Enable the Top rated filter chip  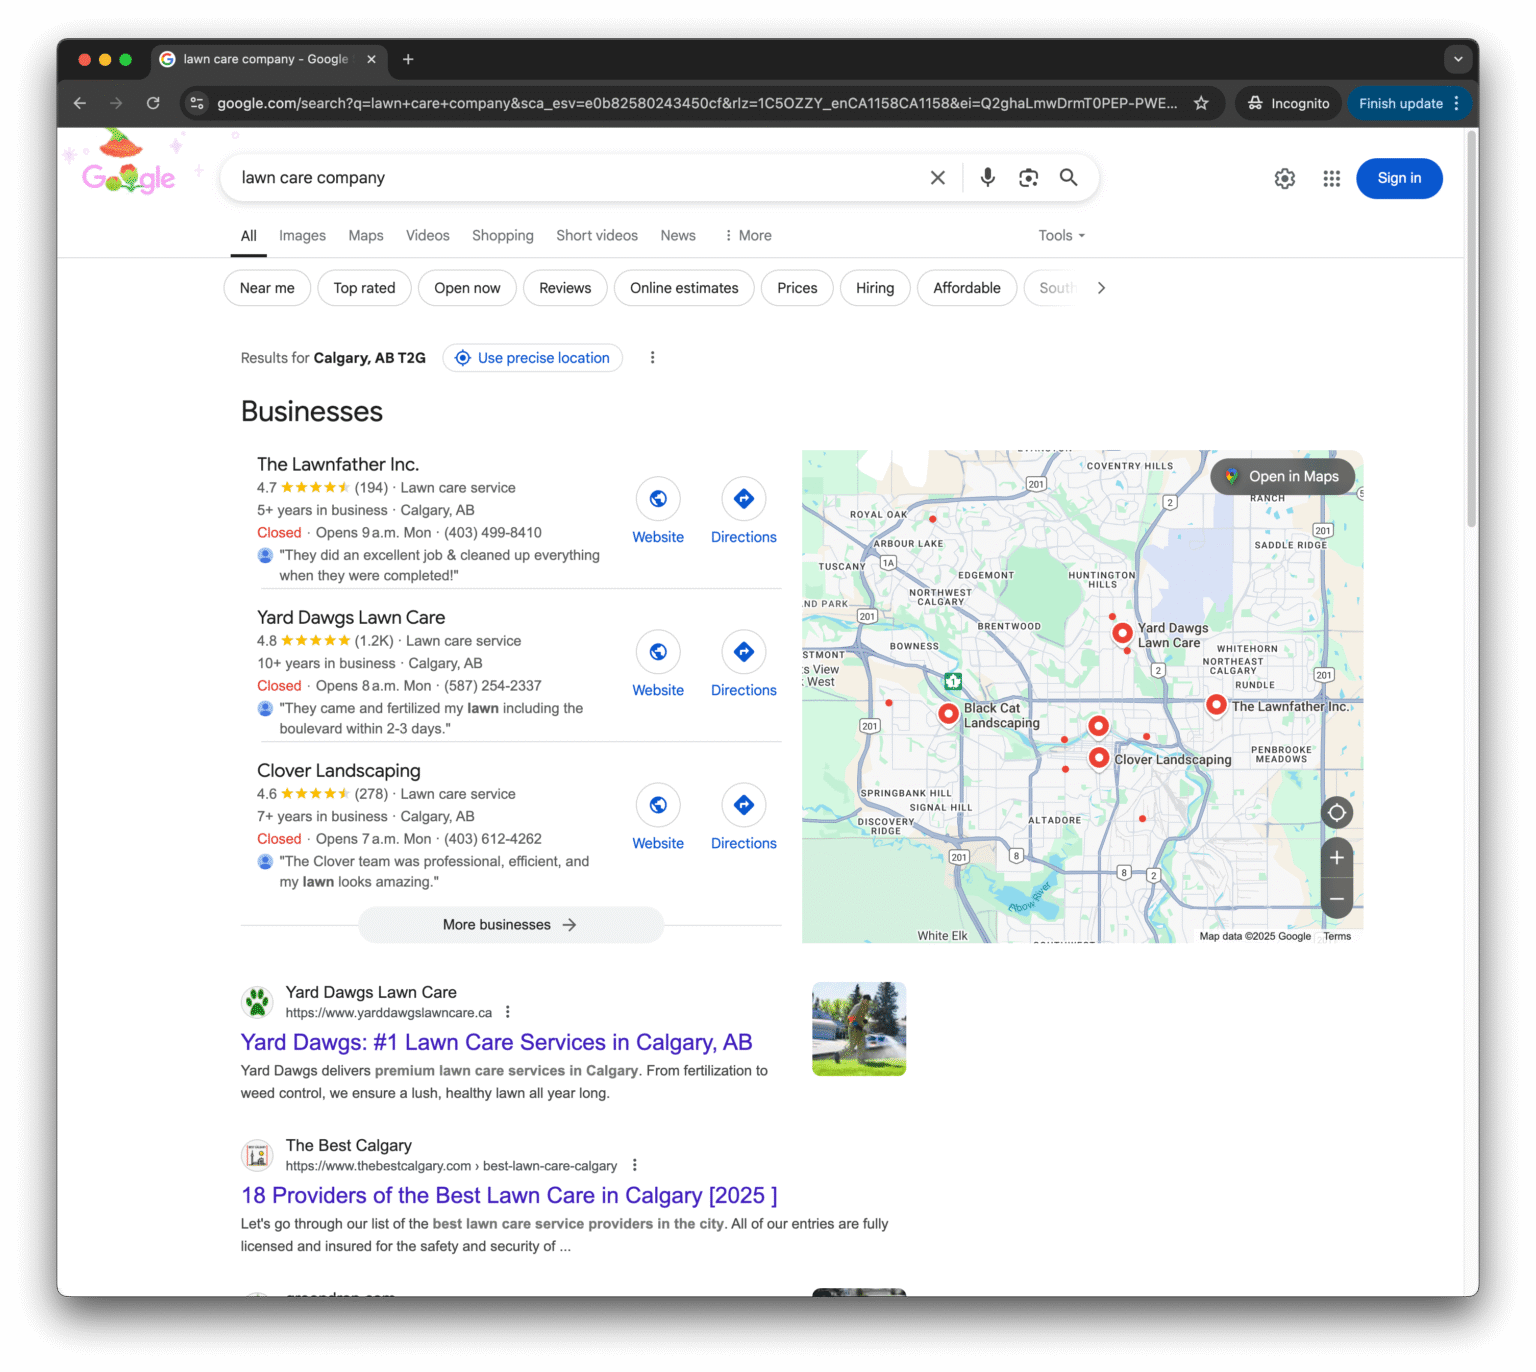tap(364, 288)
